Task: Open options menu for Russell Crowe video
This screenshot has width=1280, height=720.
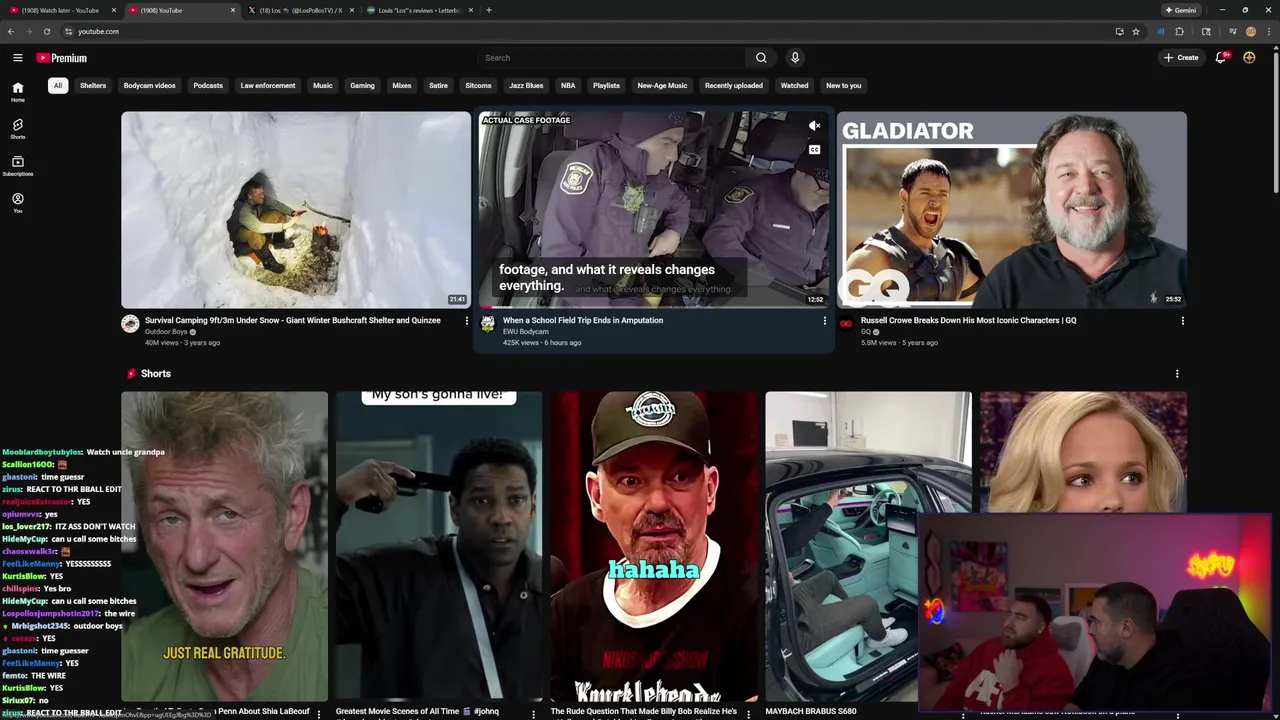Action: pyautogui.click(x=1182, y=321)
